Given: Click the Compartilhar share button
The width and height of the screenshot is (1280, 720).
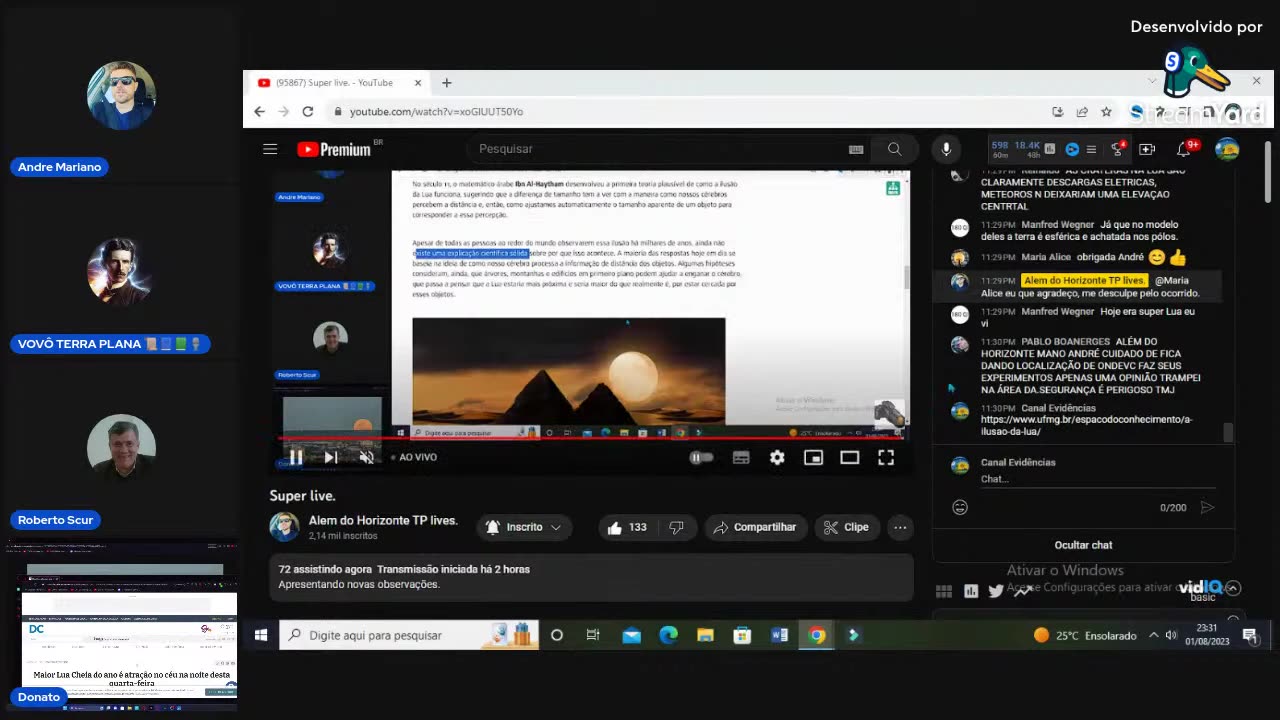Looking at the screenshot, I should tap(755, 527).
